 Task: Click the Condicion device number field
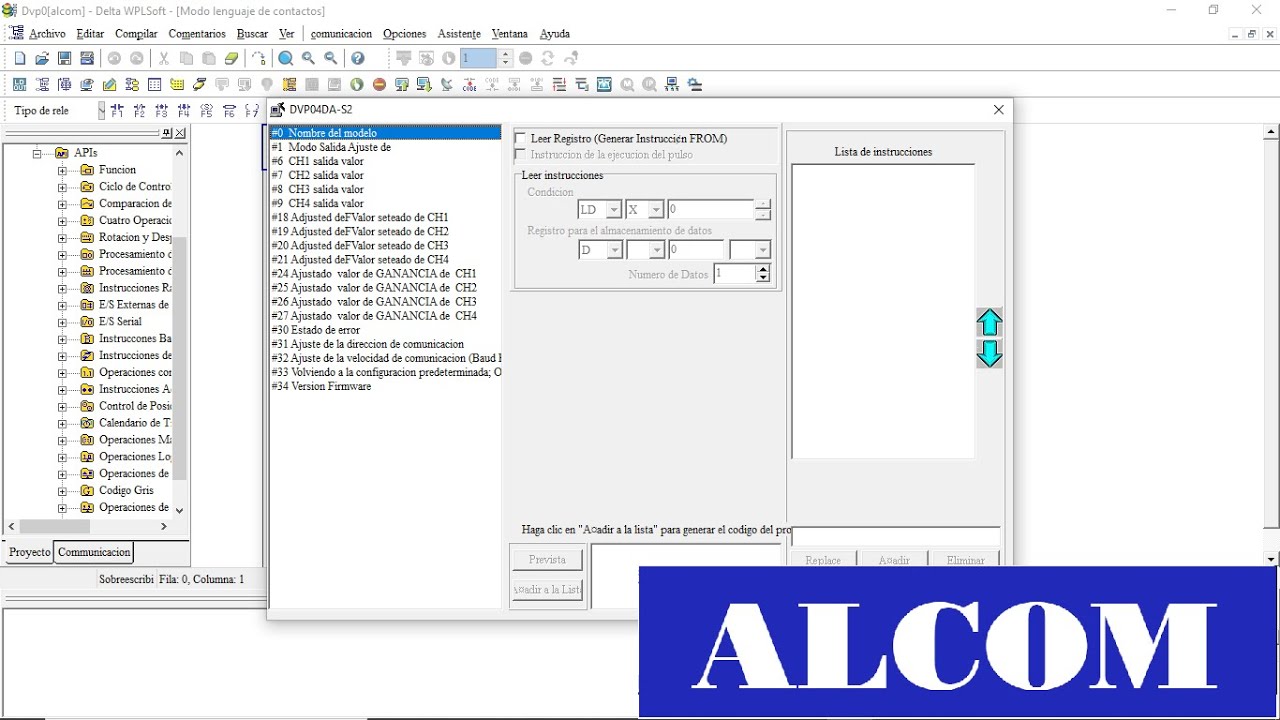pos(711,210)
